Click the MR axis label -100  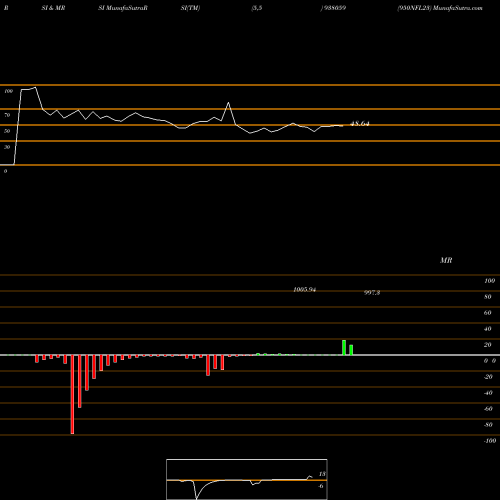[490, 441]
